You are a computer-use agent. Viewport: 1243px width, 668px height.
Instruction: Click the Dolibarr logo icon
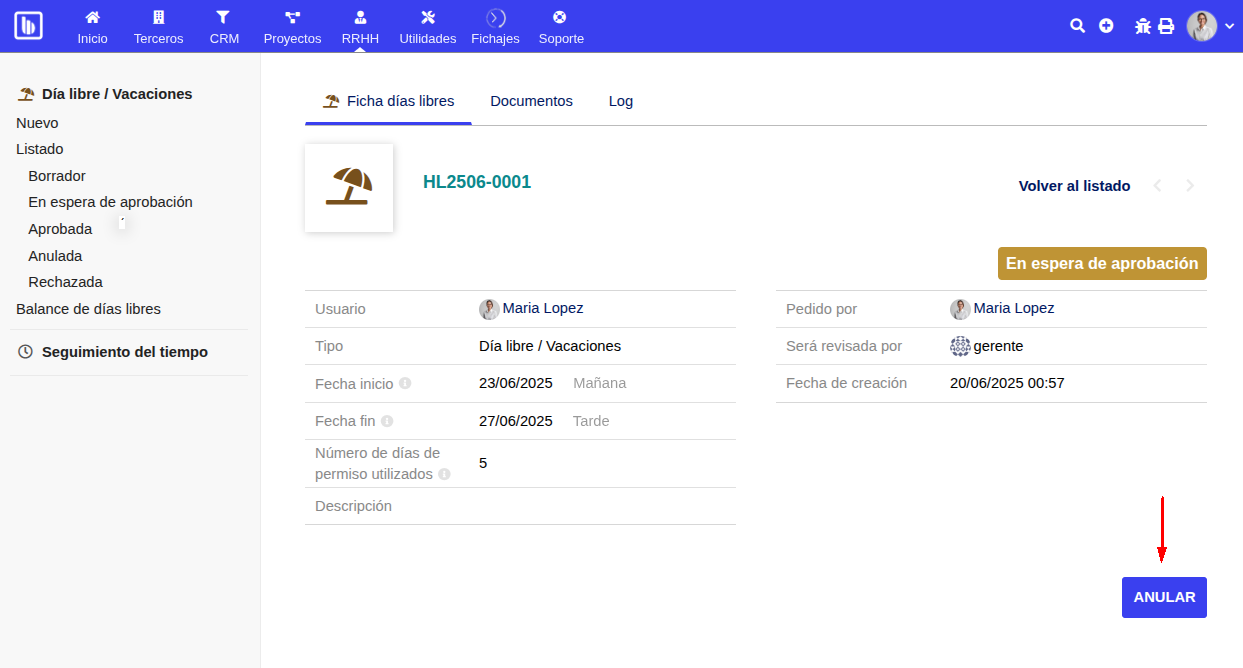coord(29,26)
